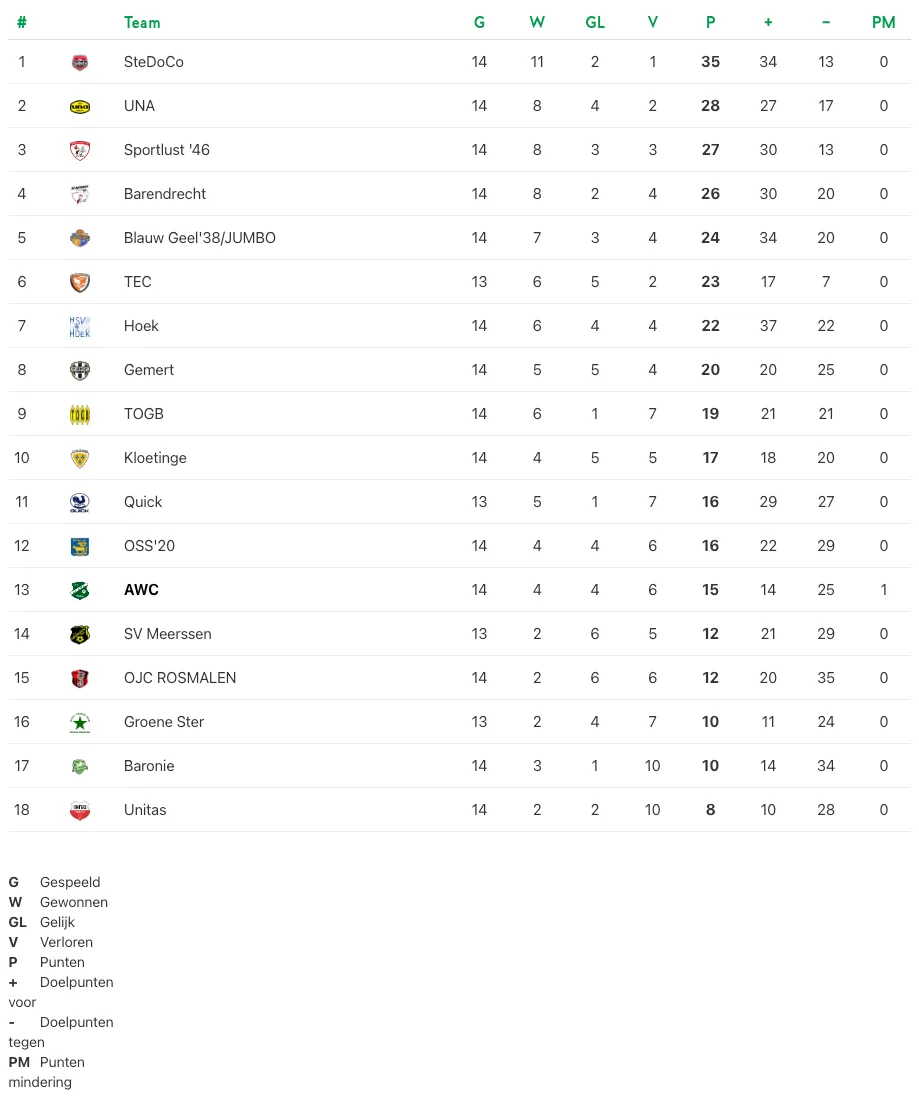Click the TEC orange shield crest

(x=80, y=282)
